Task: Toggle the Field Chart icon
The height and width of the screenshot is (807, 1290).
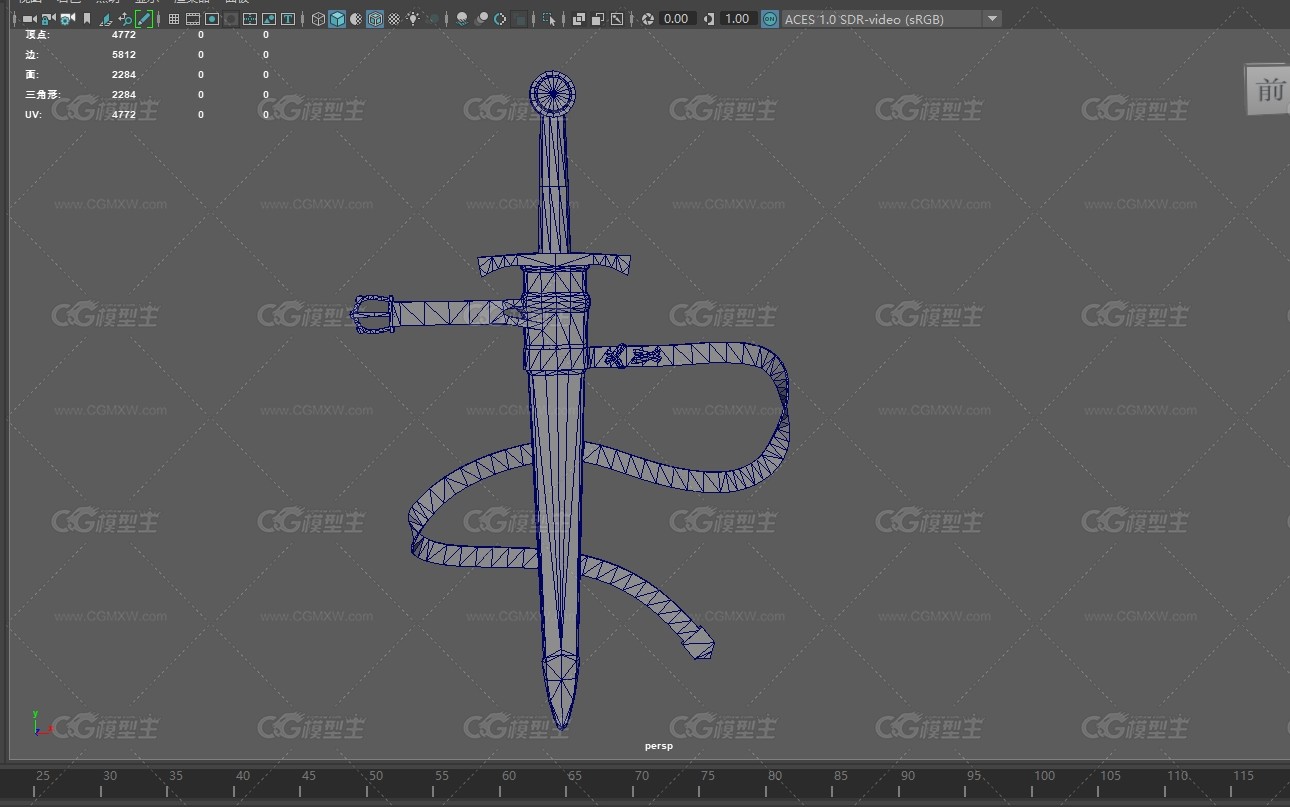Action: coord(250,19)
